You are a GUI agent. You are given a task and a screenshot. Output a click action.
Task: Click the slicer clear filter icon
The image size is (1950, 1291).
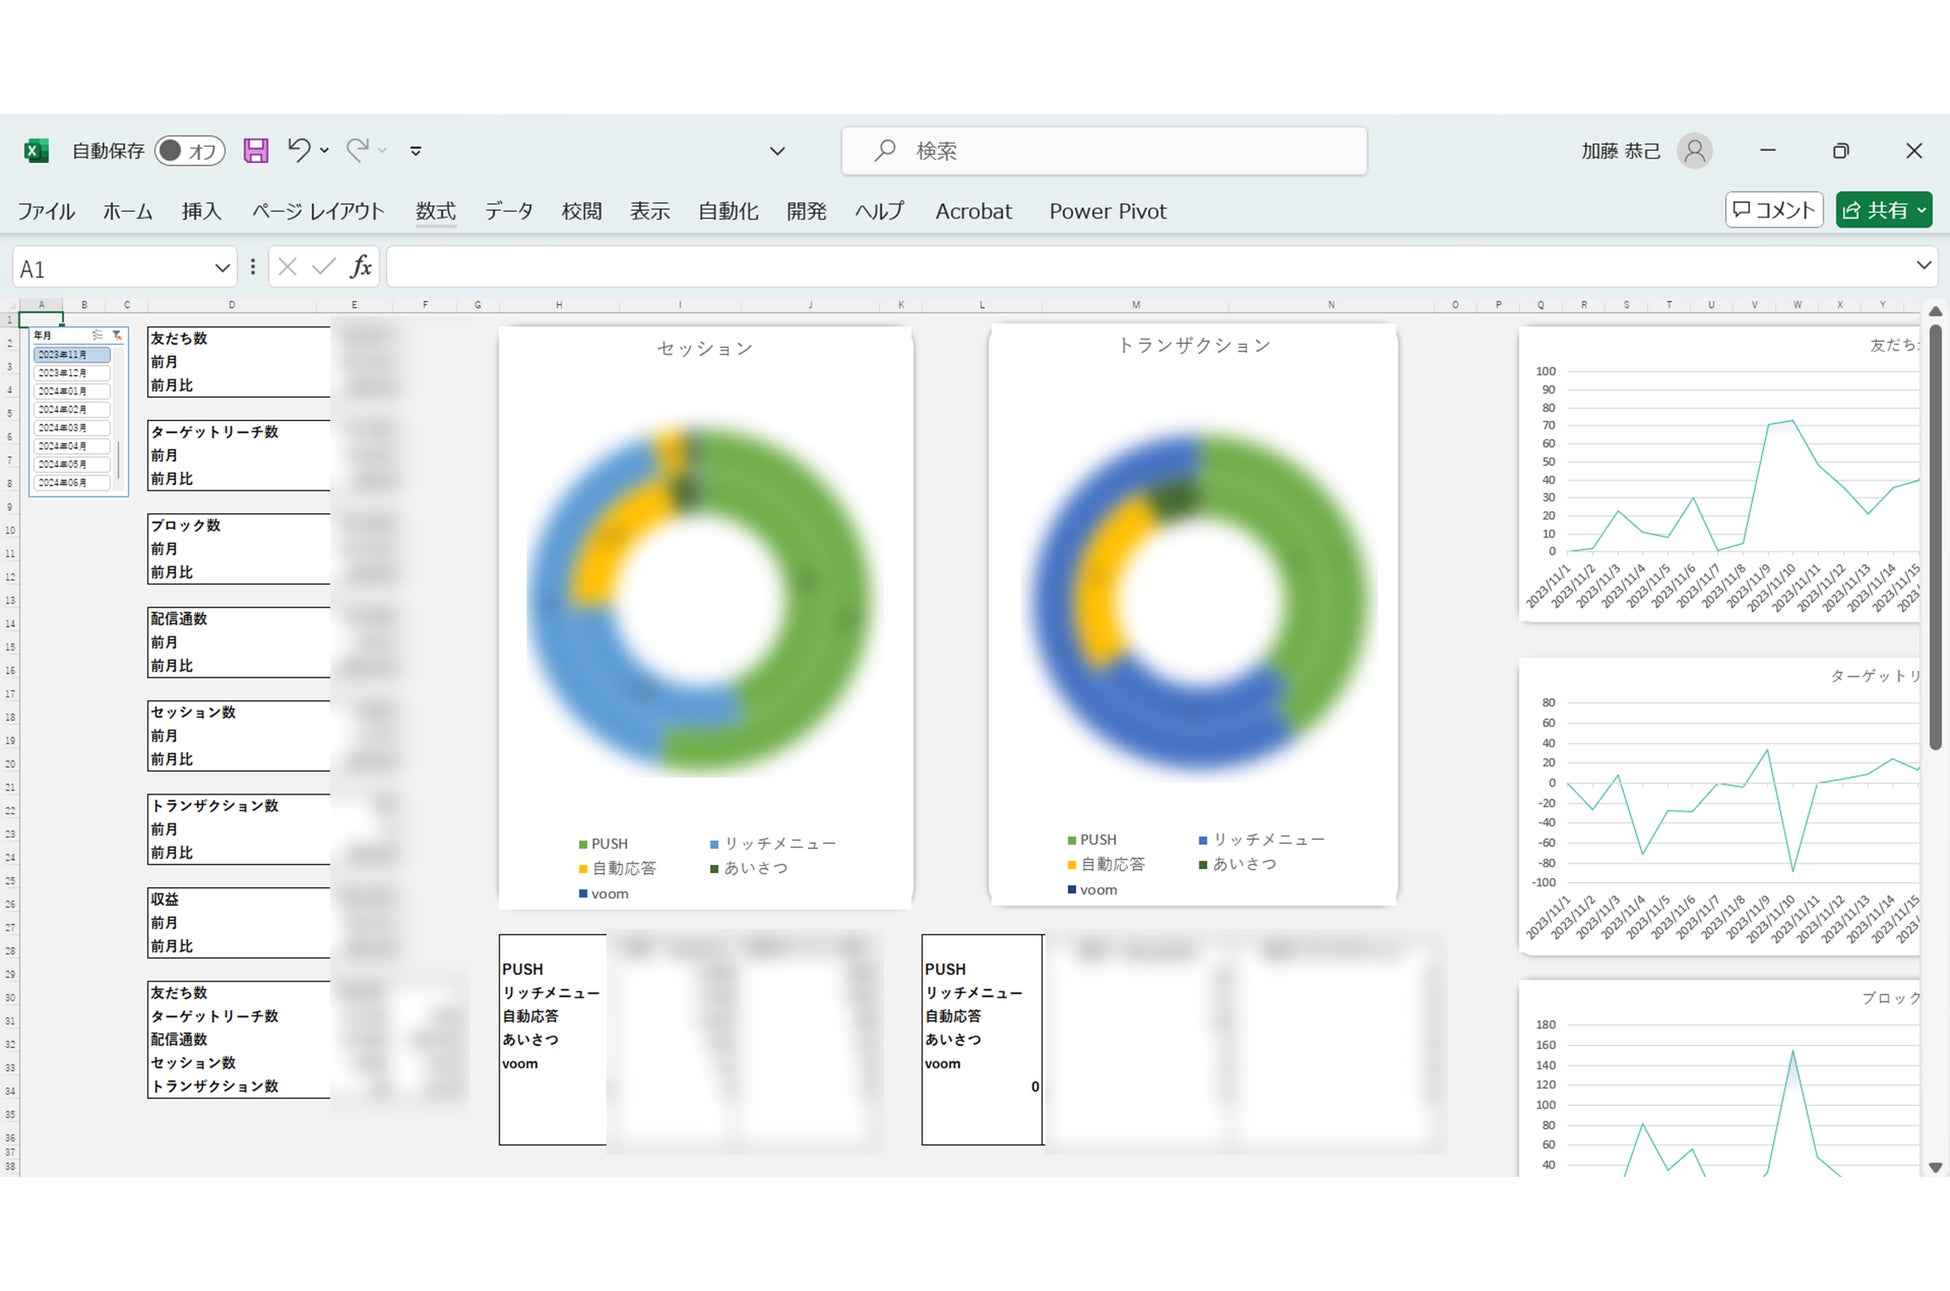(117, 335)
